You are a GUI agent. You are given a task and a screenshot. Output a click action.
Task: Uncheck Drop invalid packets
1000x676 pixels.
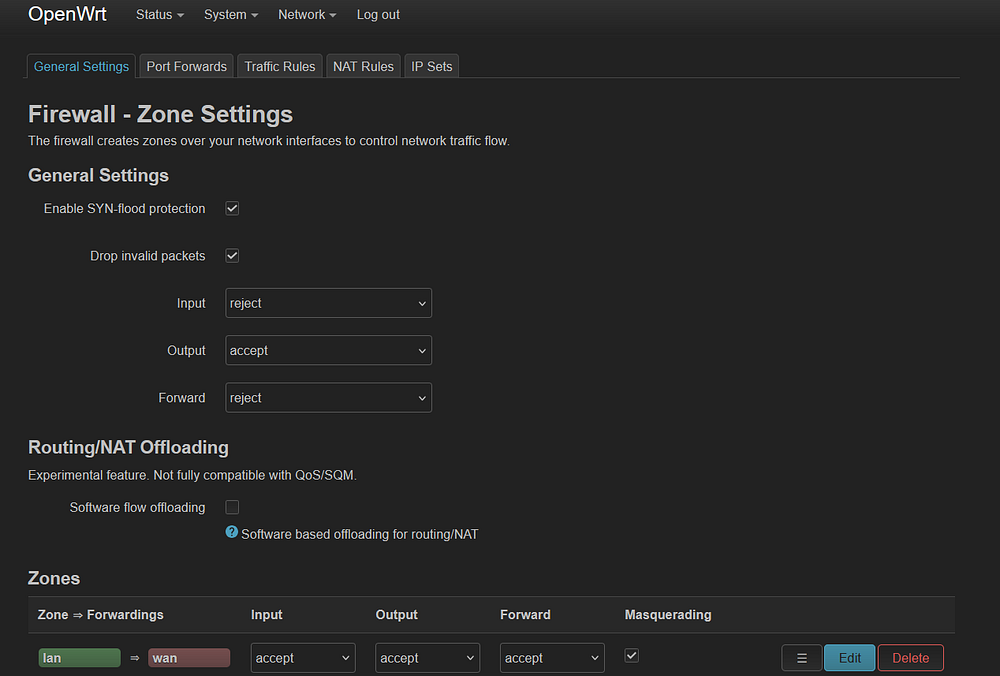[232, 256]
